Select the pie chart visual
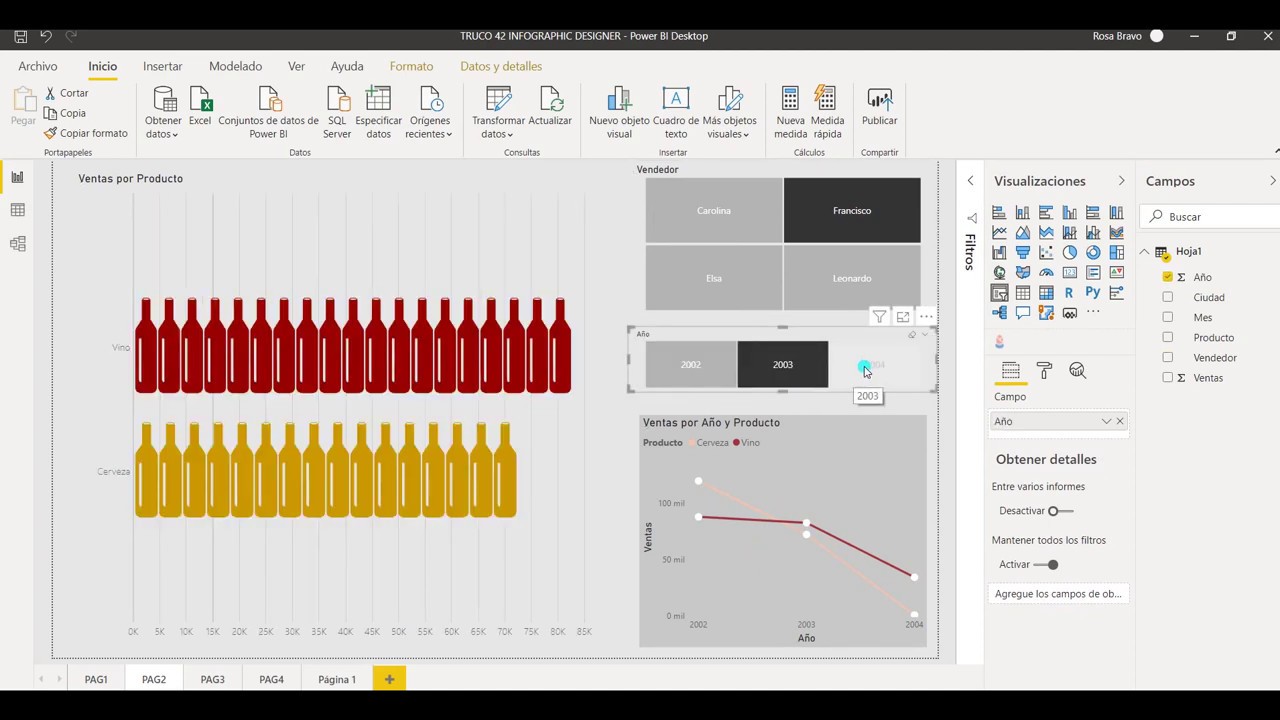This screenshot has height=720, width=1280. coord(1070,252)
